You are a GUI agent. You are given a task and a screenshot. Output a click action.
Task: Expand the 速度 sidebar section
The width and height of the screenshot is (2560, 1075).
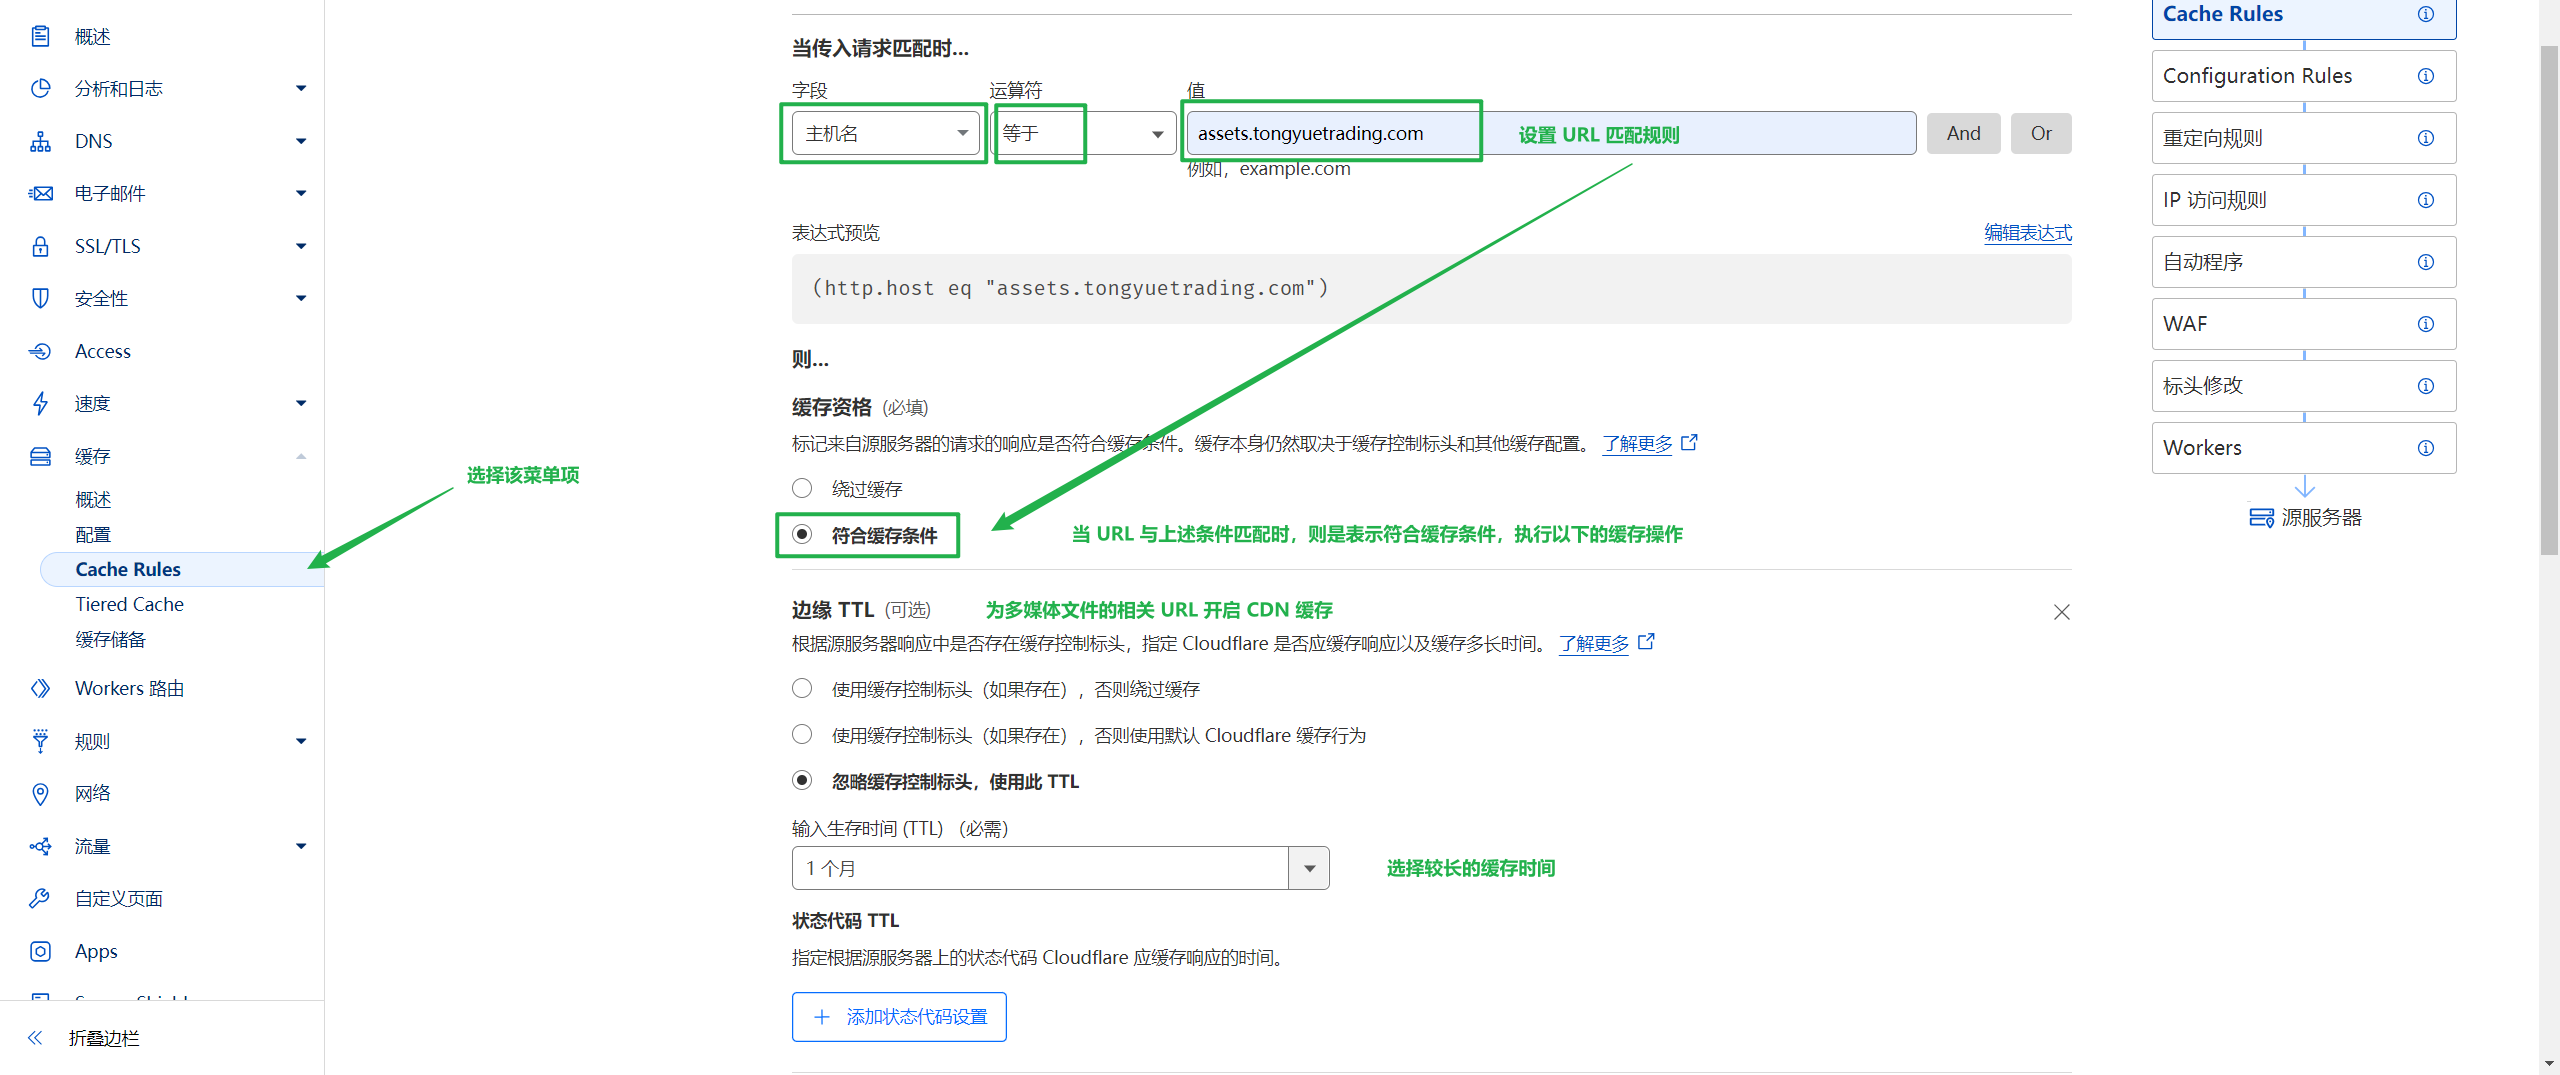point(301,403)
